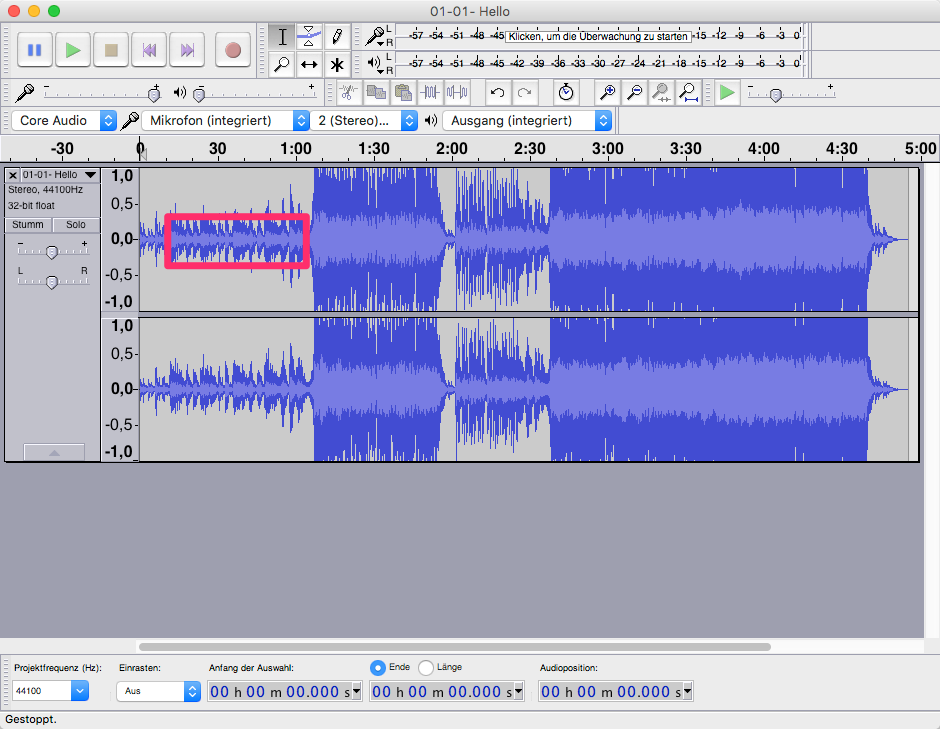Select the Zoom (magnifier) tool
940x729 pixels.
pyautogui.click(x=281, y=64)
